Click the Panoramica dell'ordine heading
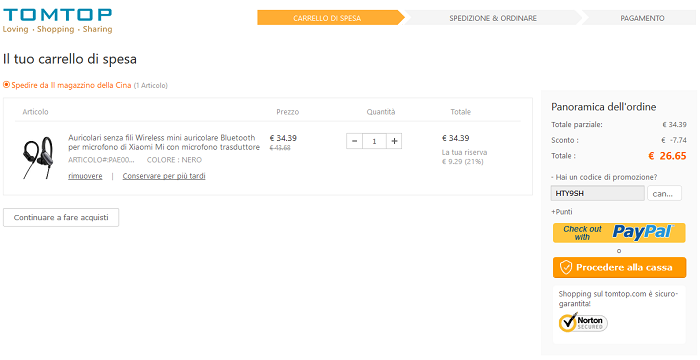 coord(604,107)
